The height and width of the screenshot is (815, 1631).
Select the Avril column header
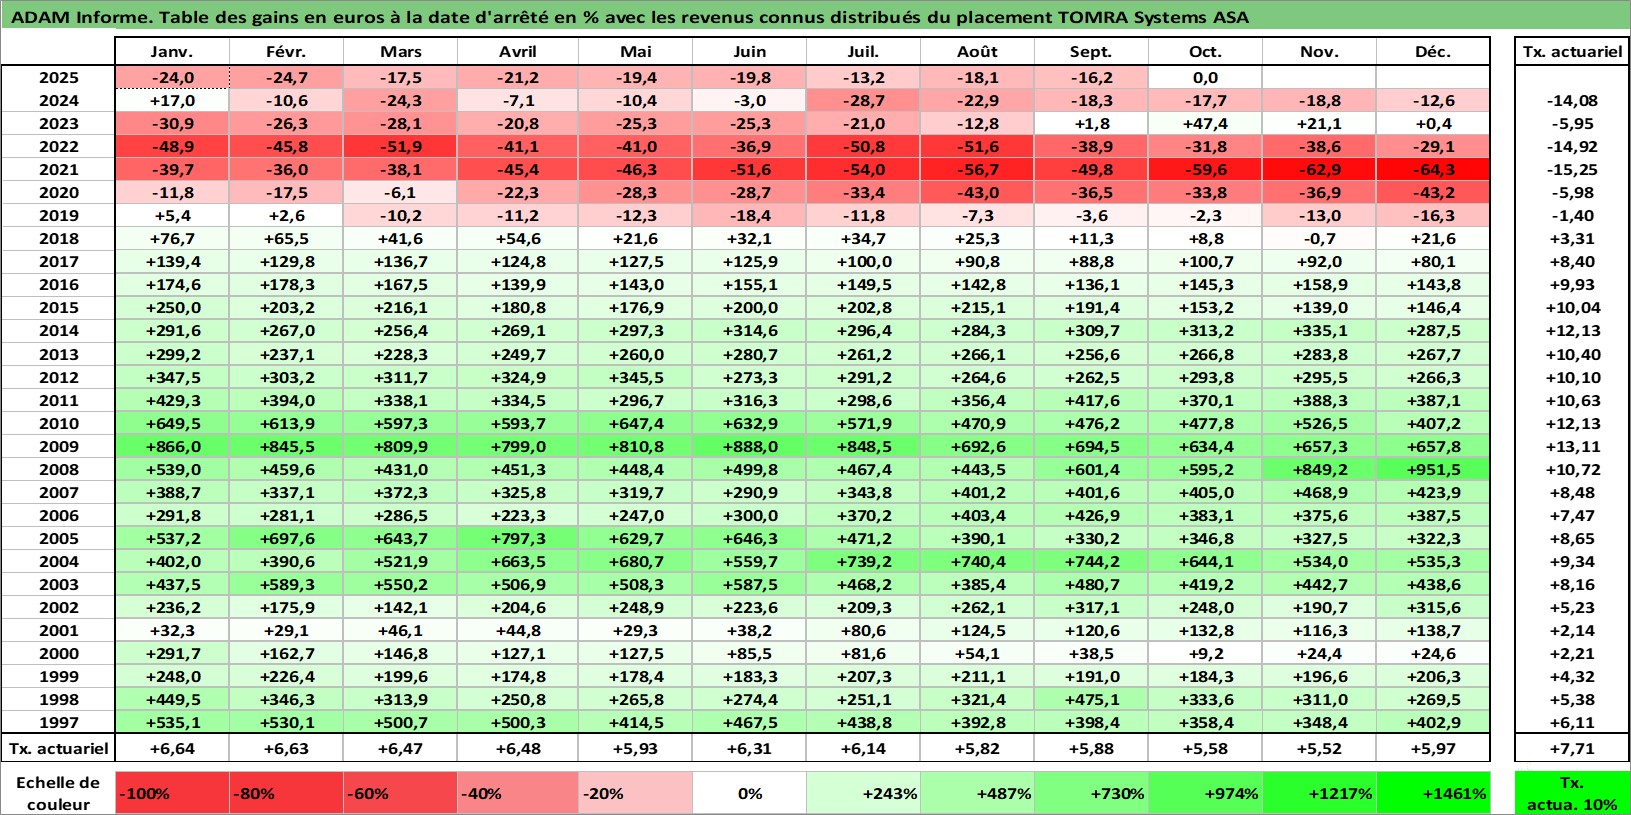click(517, 52)
